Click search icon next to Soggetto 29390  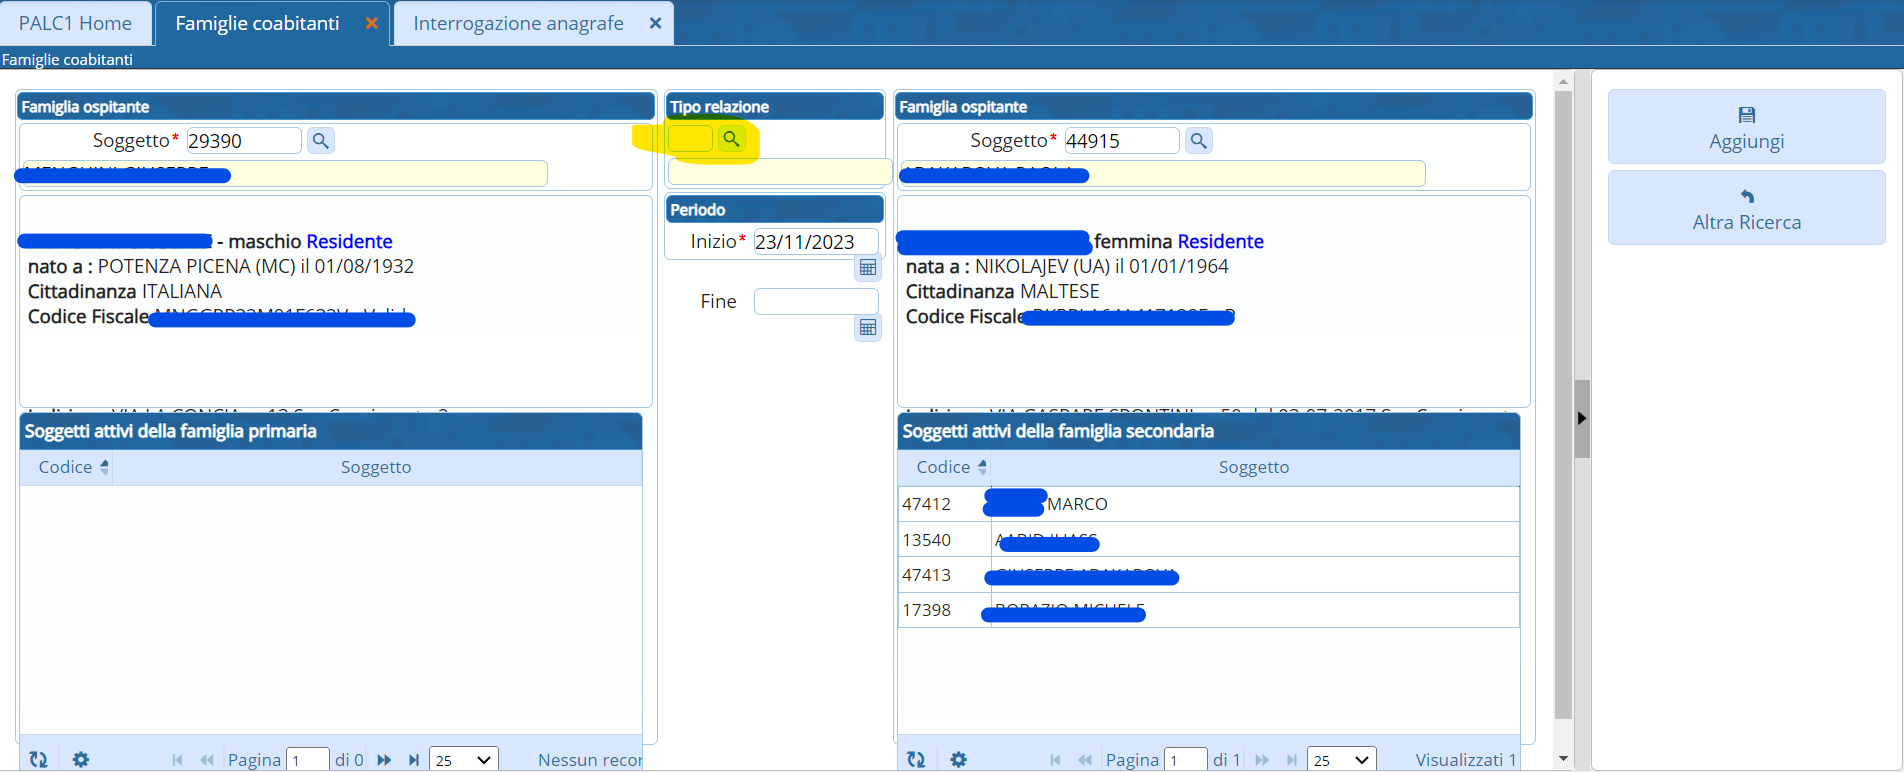click(x=320, y=141)
